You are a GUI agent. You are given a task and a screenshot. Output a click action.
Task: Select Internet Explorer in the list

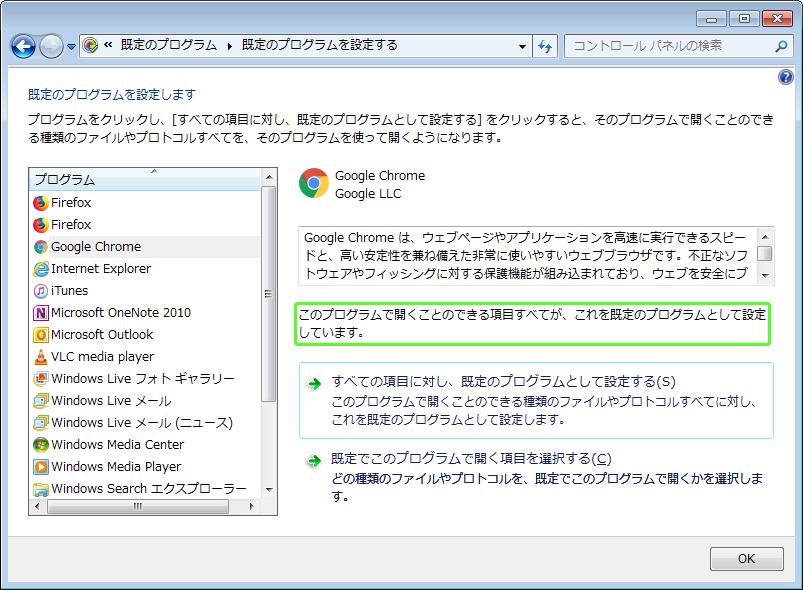(101, 268)
